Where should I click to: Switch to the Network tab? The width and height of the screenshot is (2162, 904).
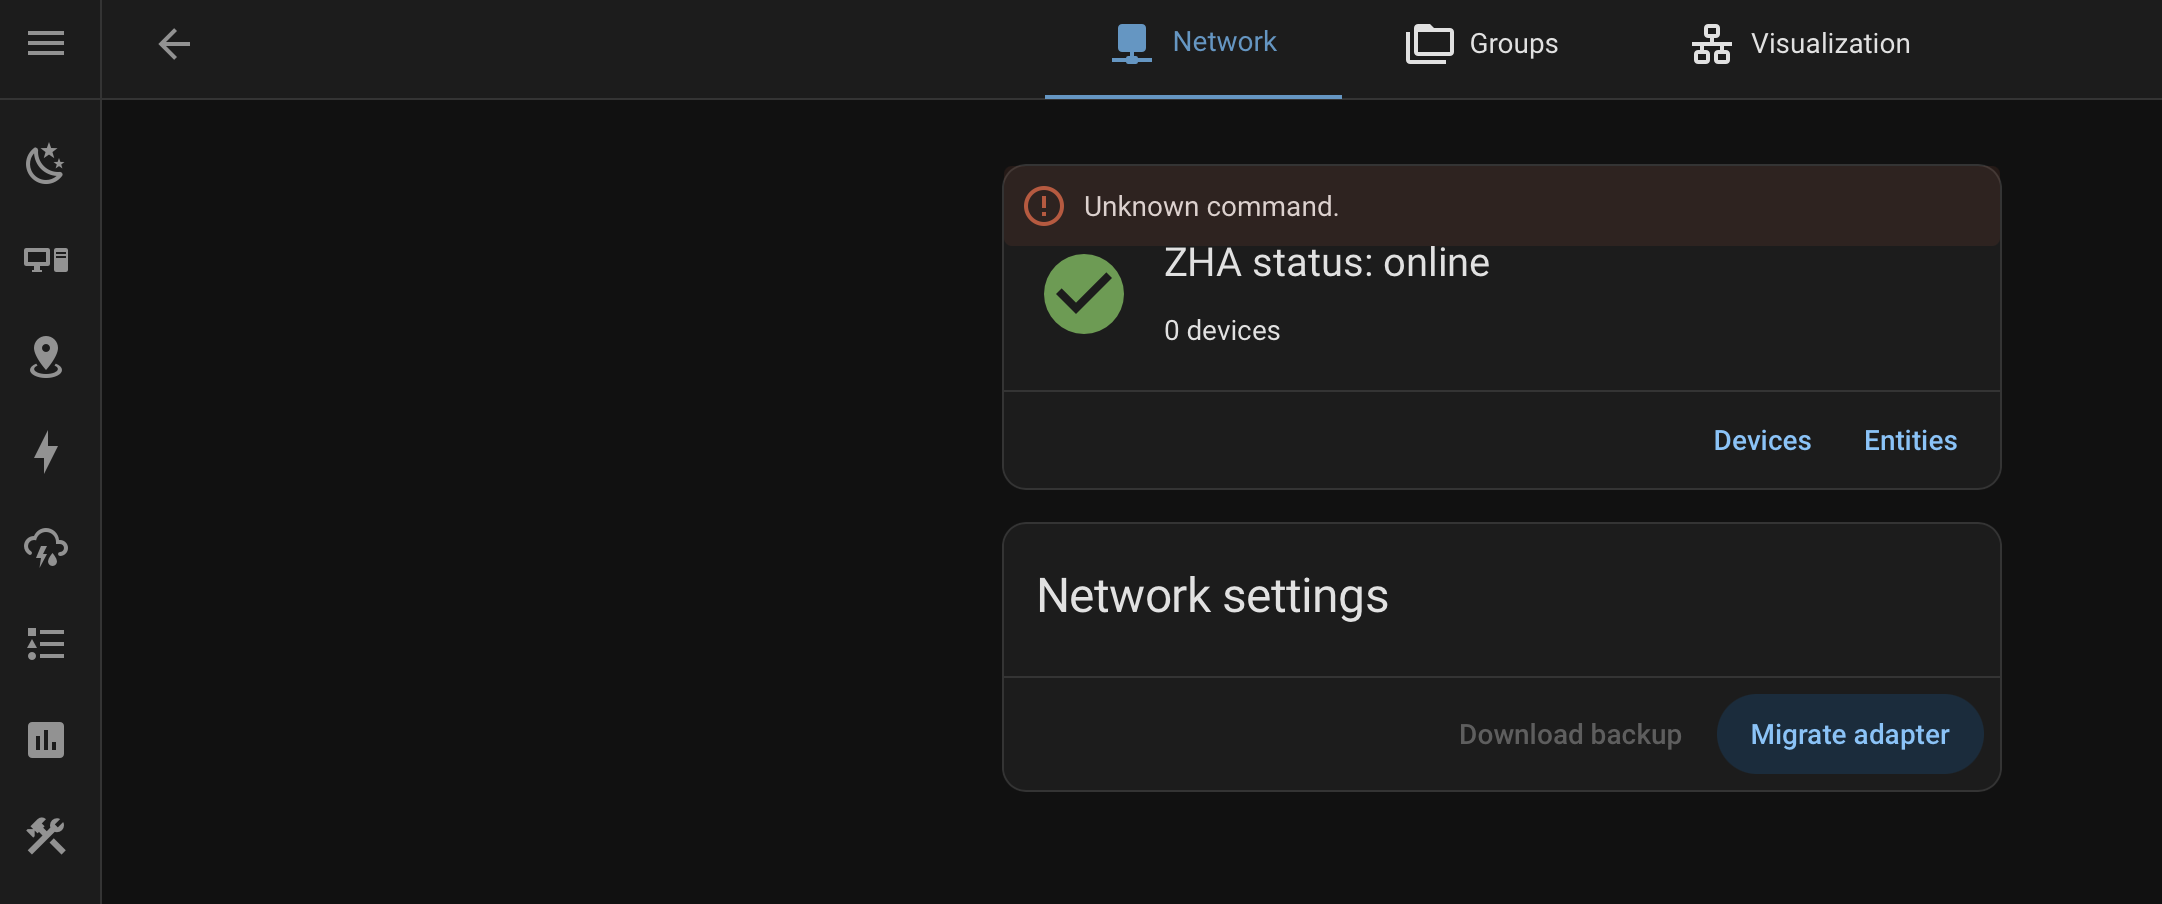[x=1194, y=43]
